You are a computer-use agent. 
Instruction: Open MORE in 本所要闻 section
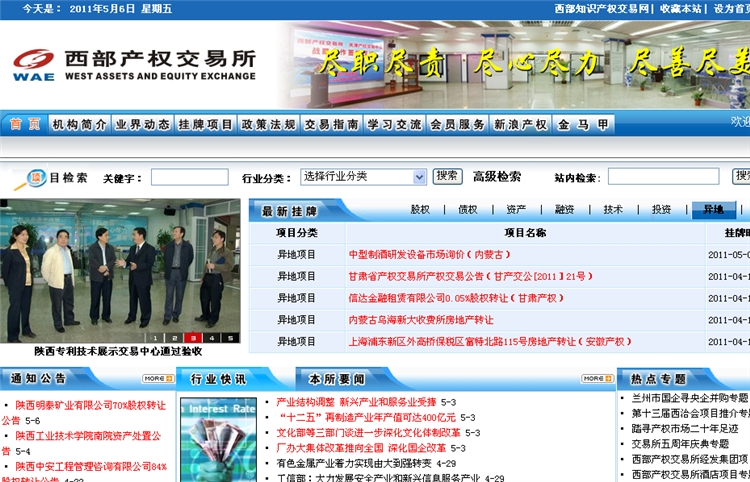pos(597,379)
